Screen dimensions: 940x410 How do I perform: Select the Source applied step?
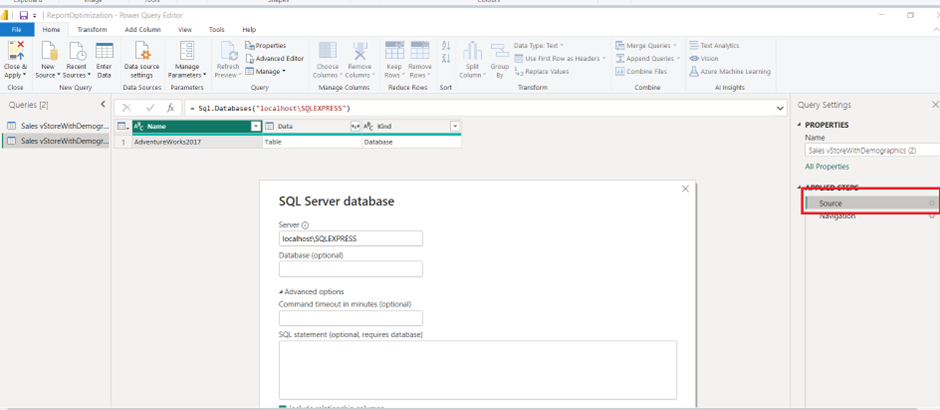pyautogui.click(x=830, y=203)
